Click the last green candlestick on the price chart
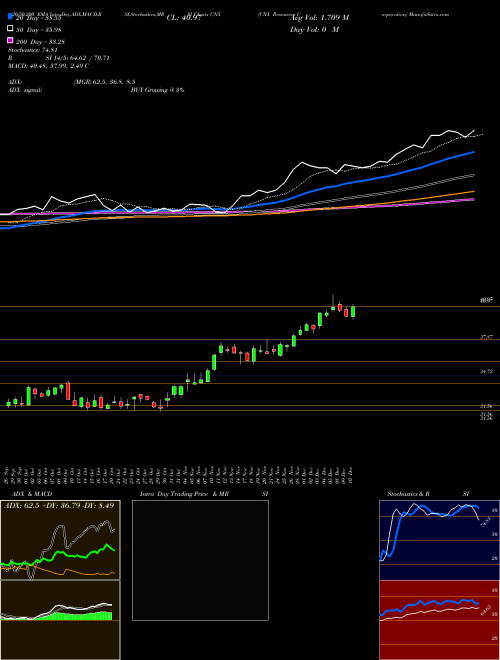The width and height of the screenshot is (500, 660). pyautogui.click(x=353, y=312)
